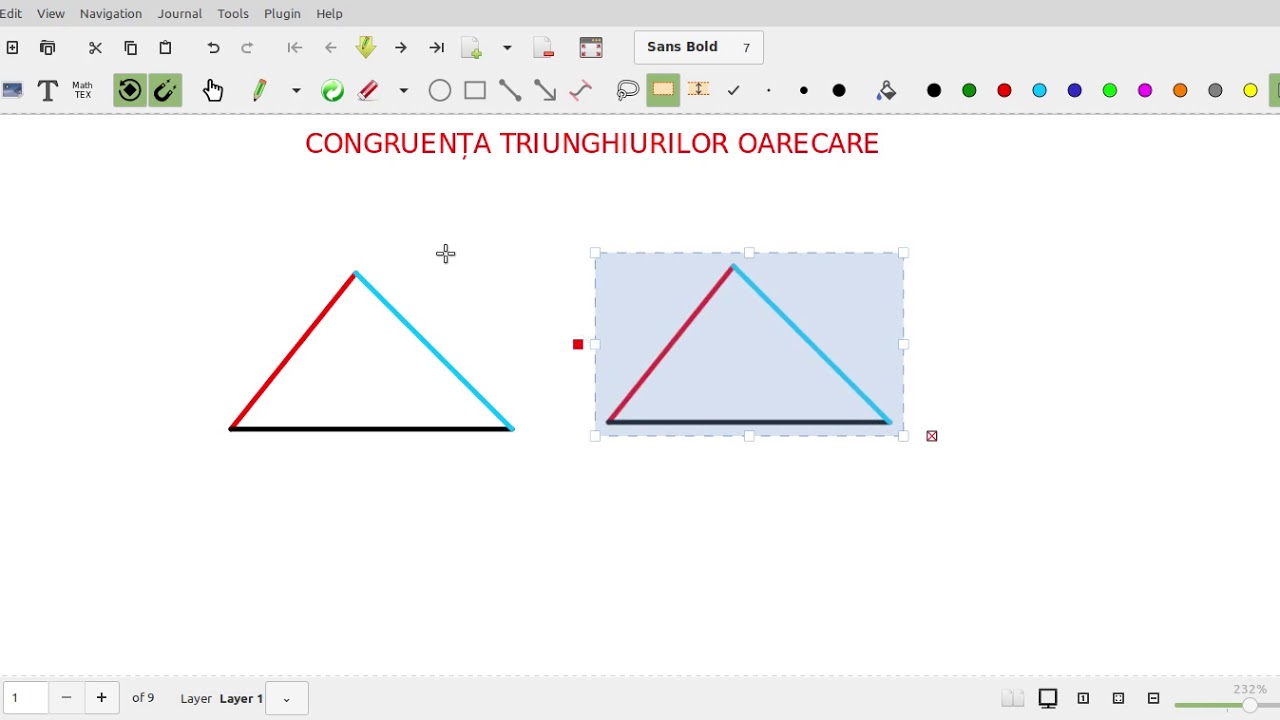Select the draw Ellipse tool

439,90
